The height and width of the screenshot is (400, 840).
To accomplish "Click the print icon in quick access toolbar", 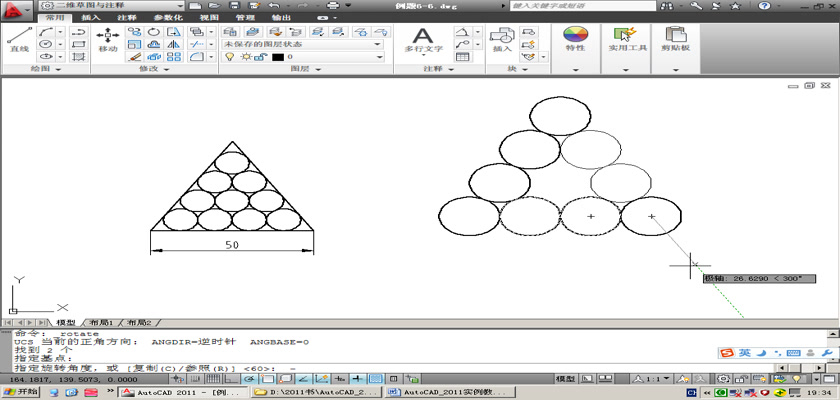I will pyautogui.click(x=333, y=6).
